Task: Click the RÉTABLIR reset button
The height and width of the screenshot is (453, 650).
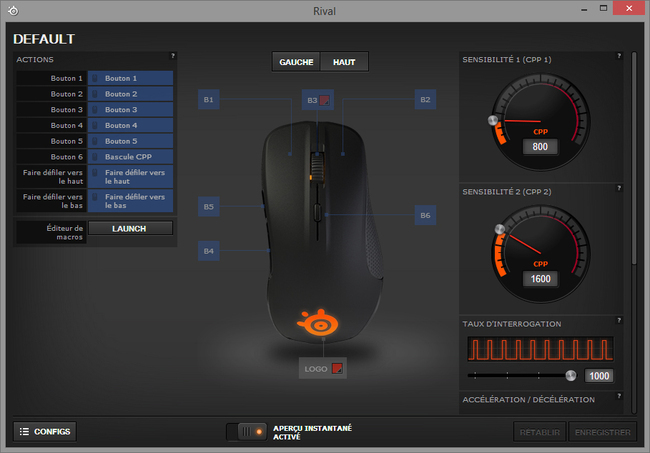Action: [540, 432]
